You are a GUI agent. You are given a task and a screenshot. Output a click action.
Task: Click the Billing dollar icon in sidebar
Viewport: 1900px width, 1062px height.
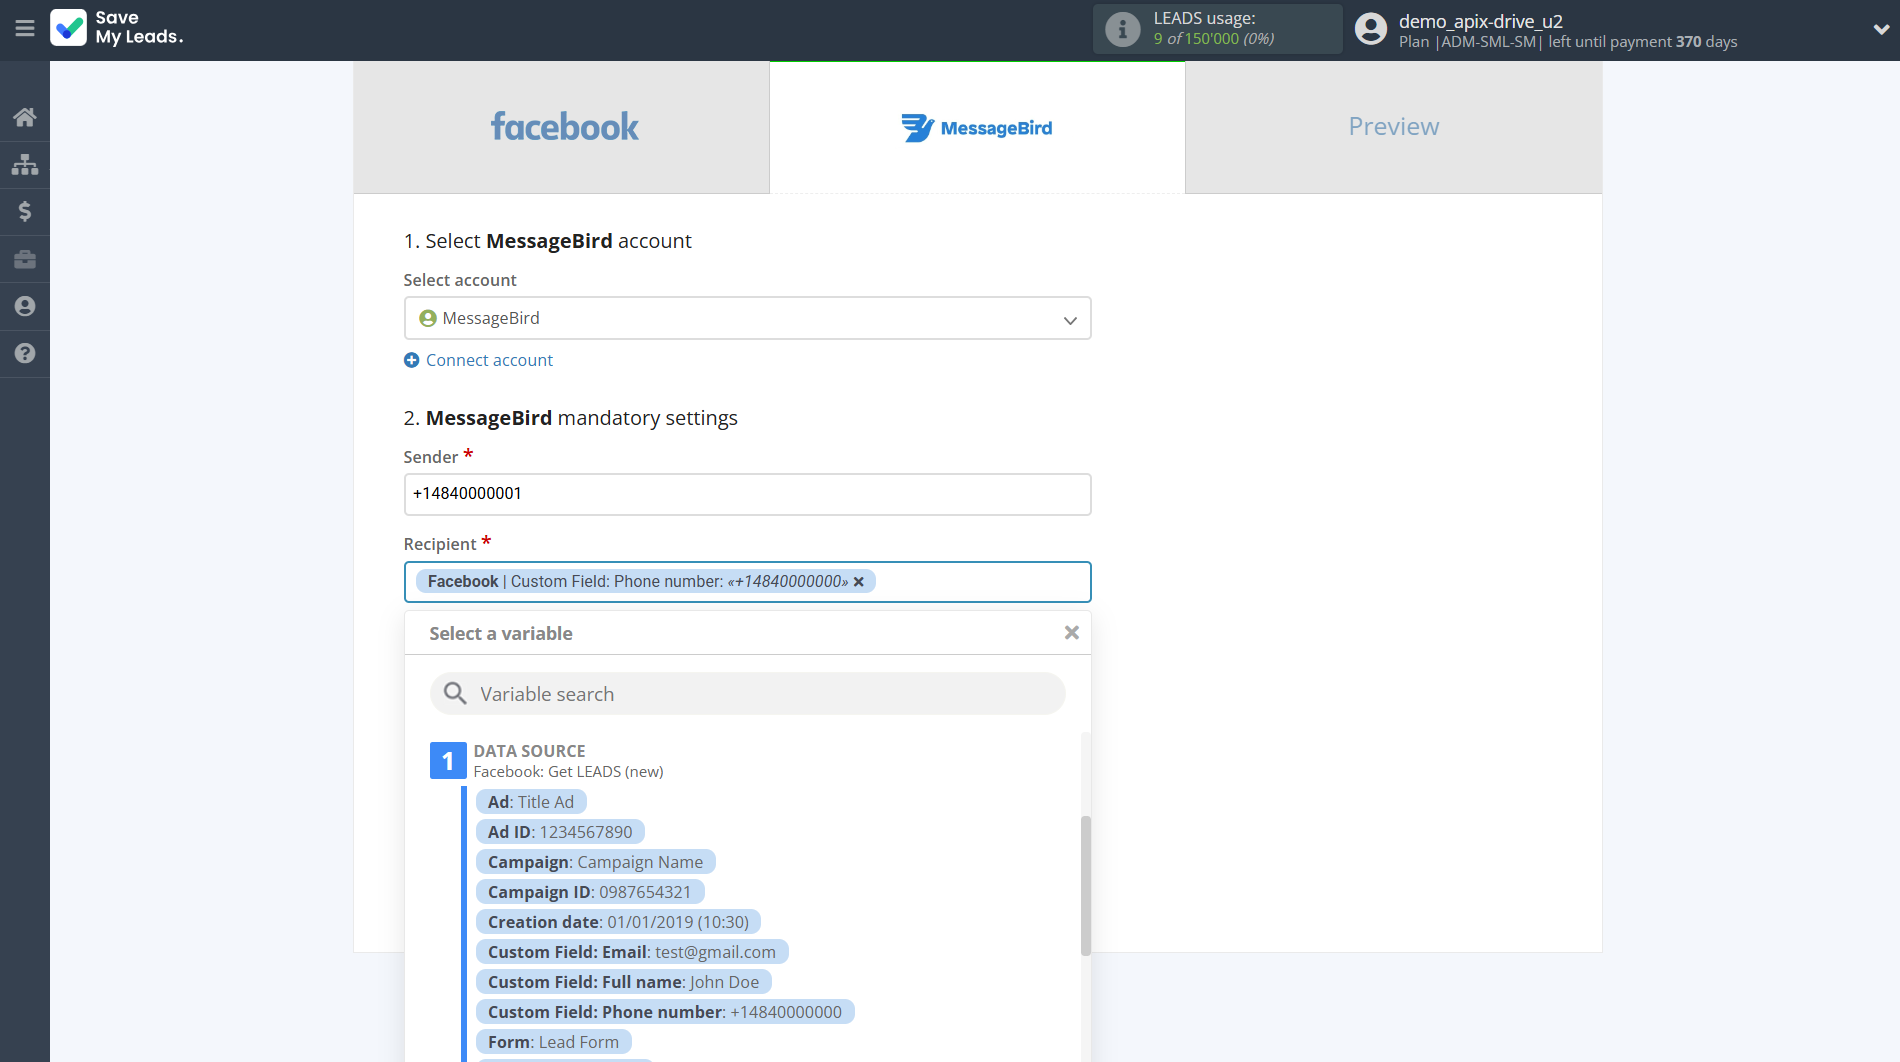pyautogui.click(x=24, y=212)
